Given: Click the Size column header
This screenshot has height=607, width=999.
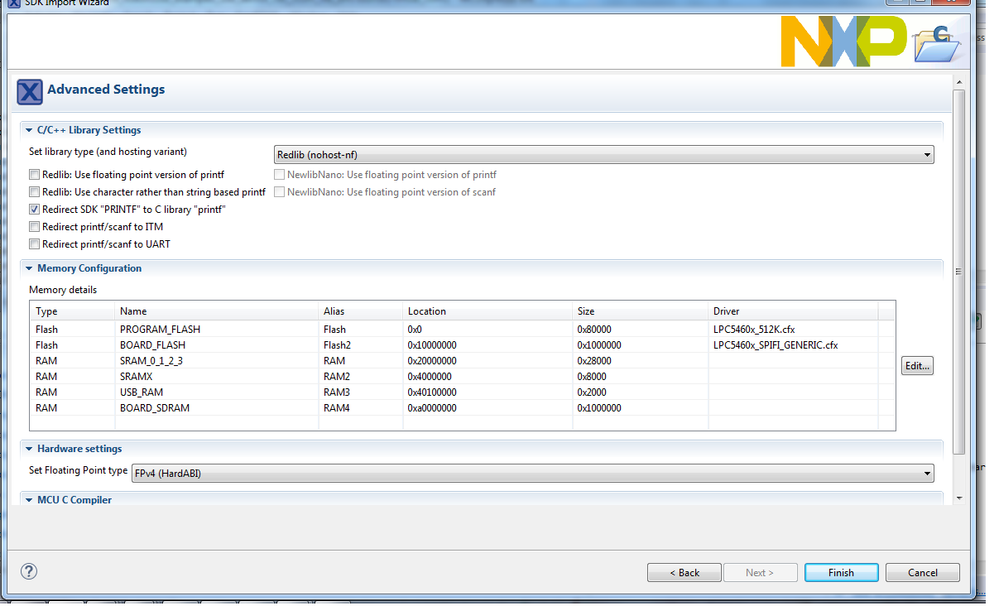Looking at the screenshot, I should [x=640, y=311].
